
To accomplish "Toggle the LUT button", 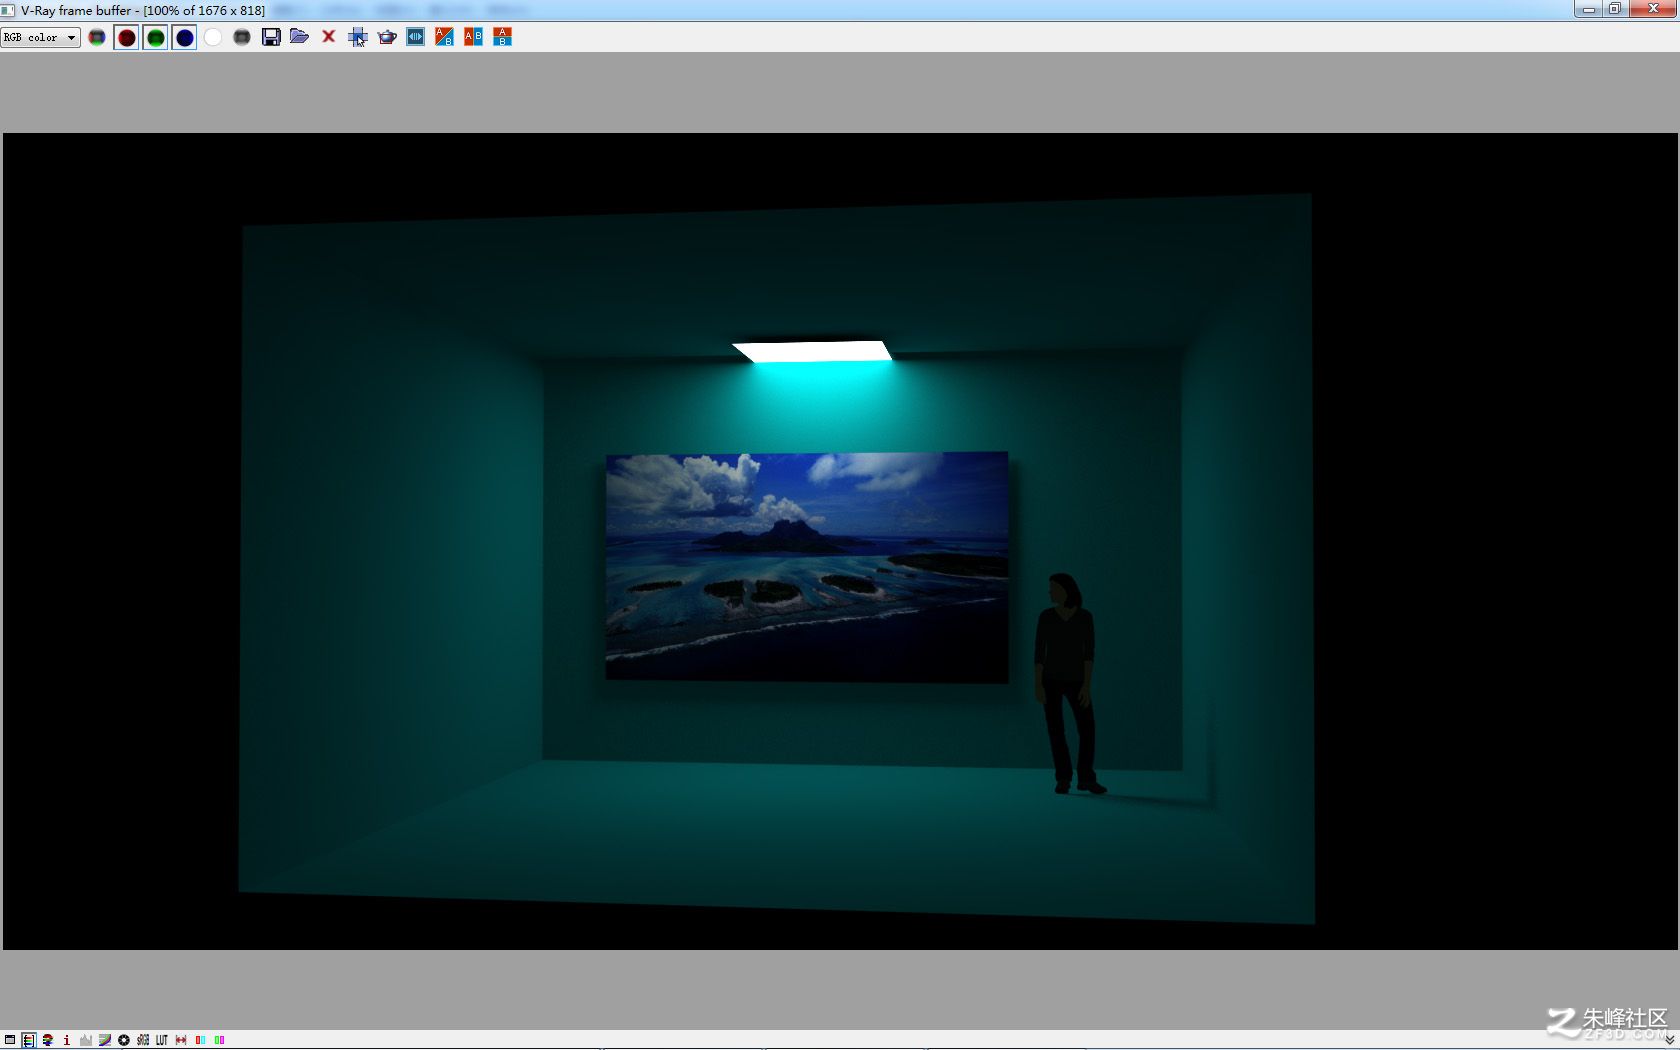I will (162, 1040).
